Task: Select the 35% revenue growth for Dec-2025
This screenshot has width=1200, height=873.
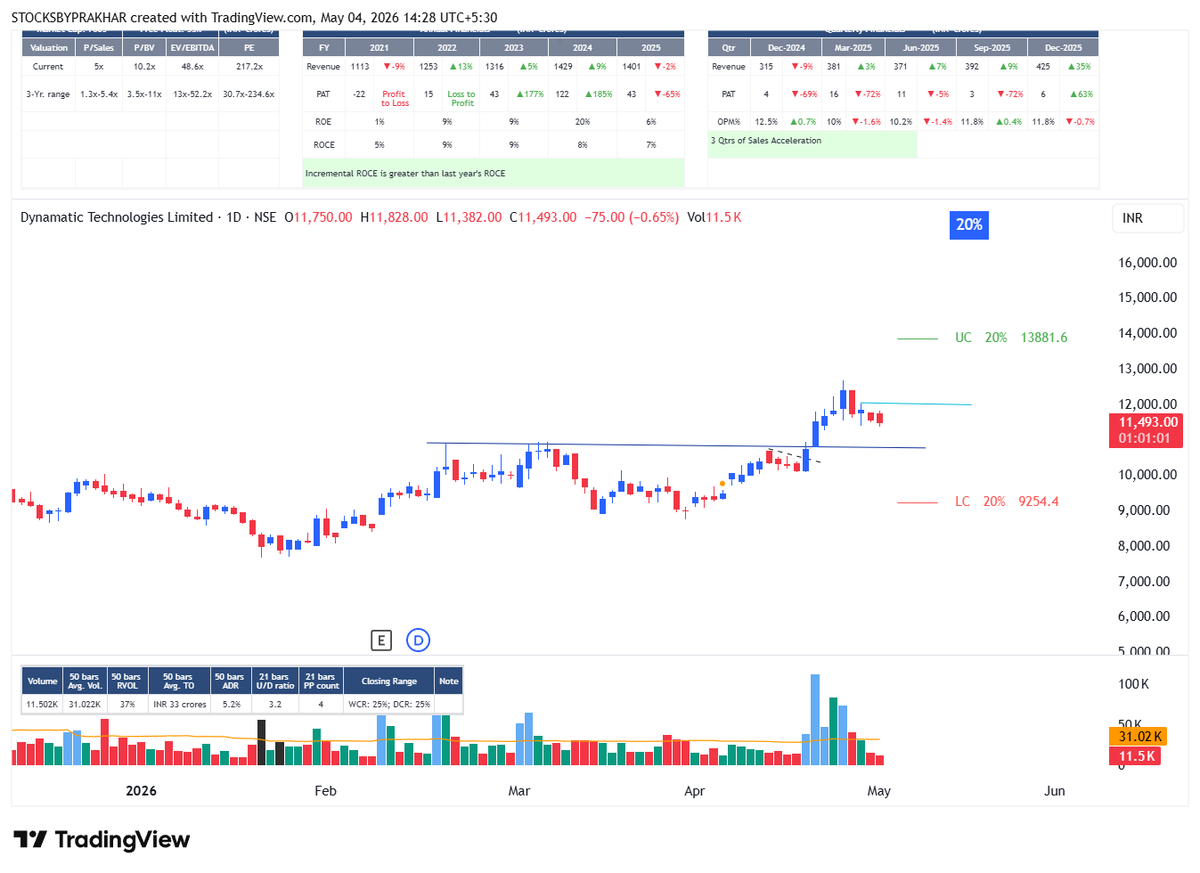Action: (x=1080, y=67)
